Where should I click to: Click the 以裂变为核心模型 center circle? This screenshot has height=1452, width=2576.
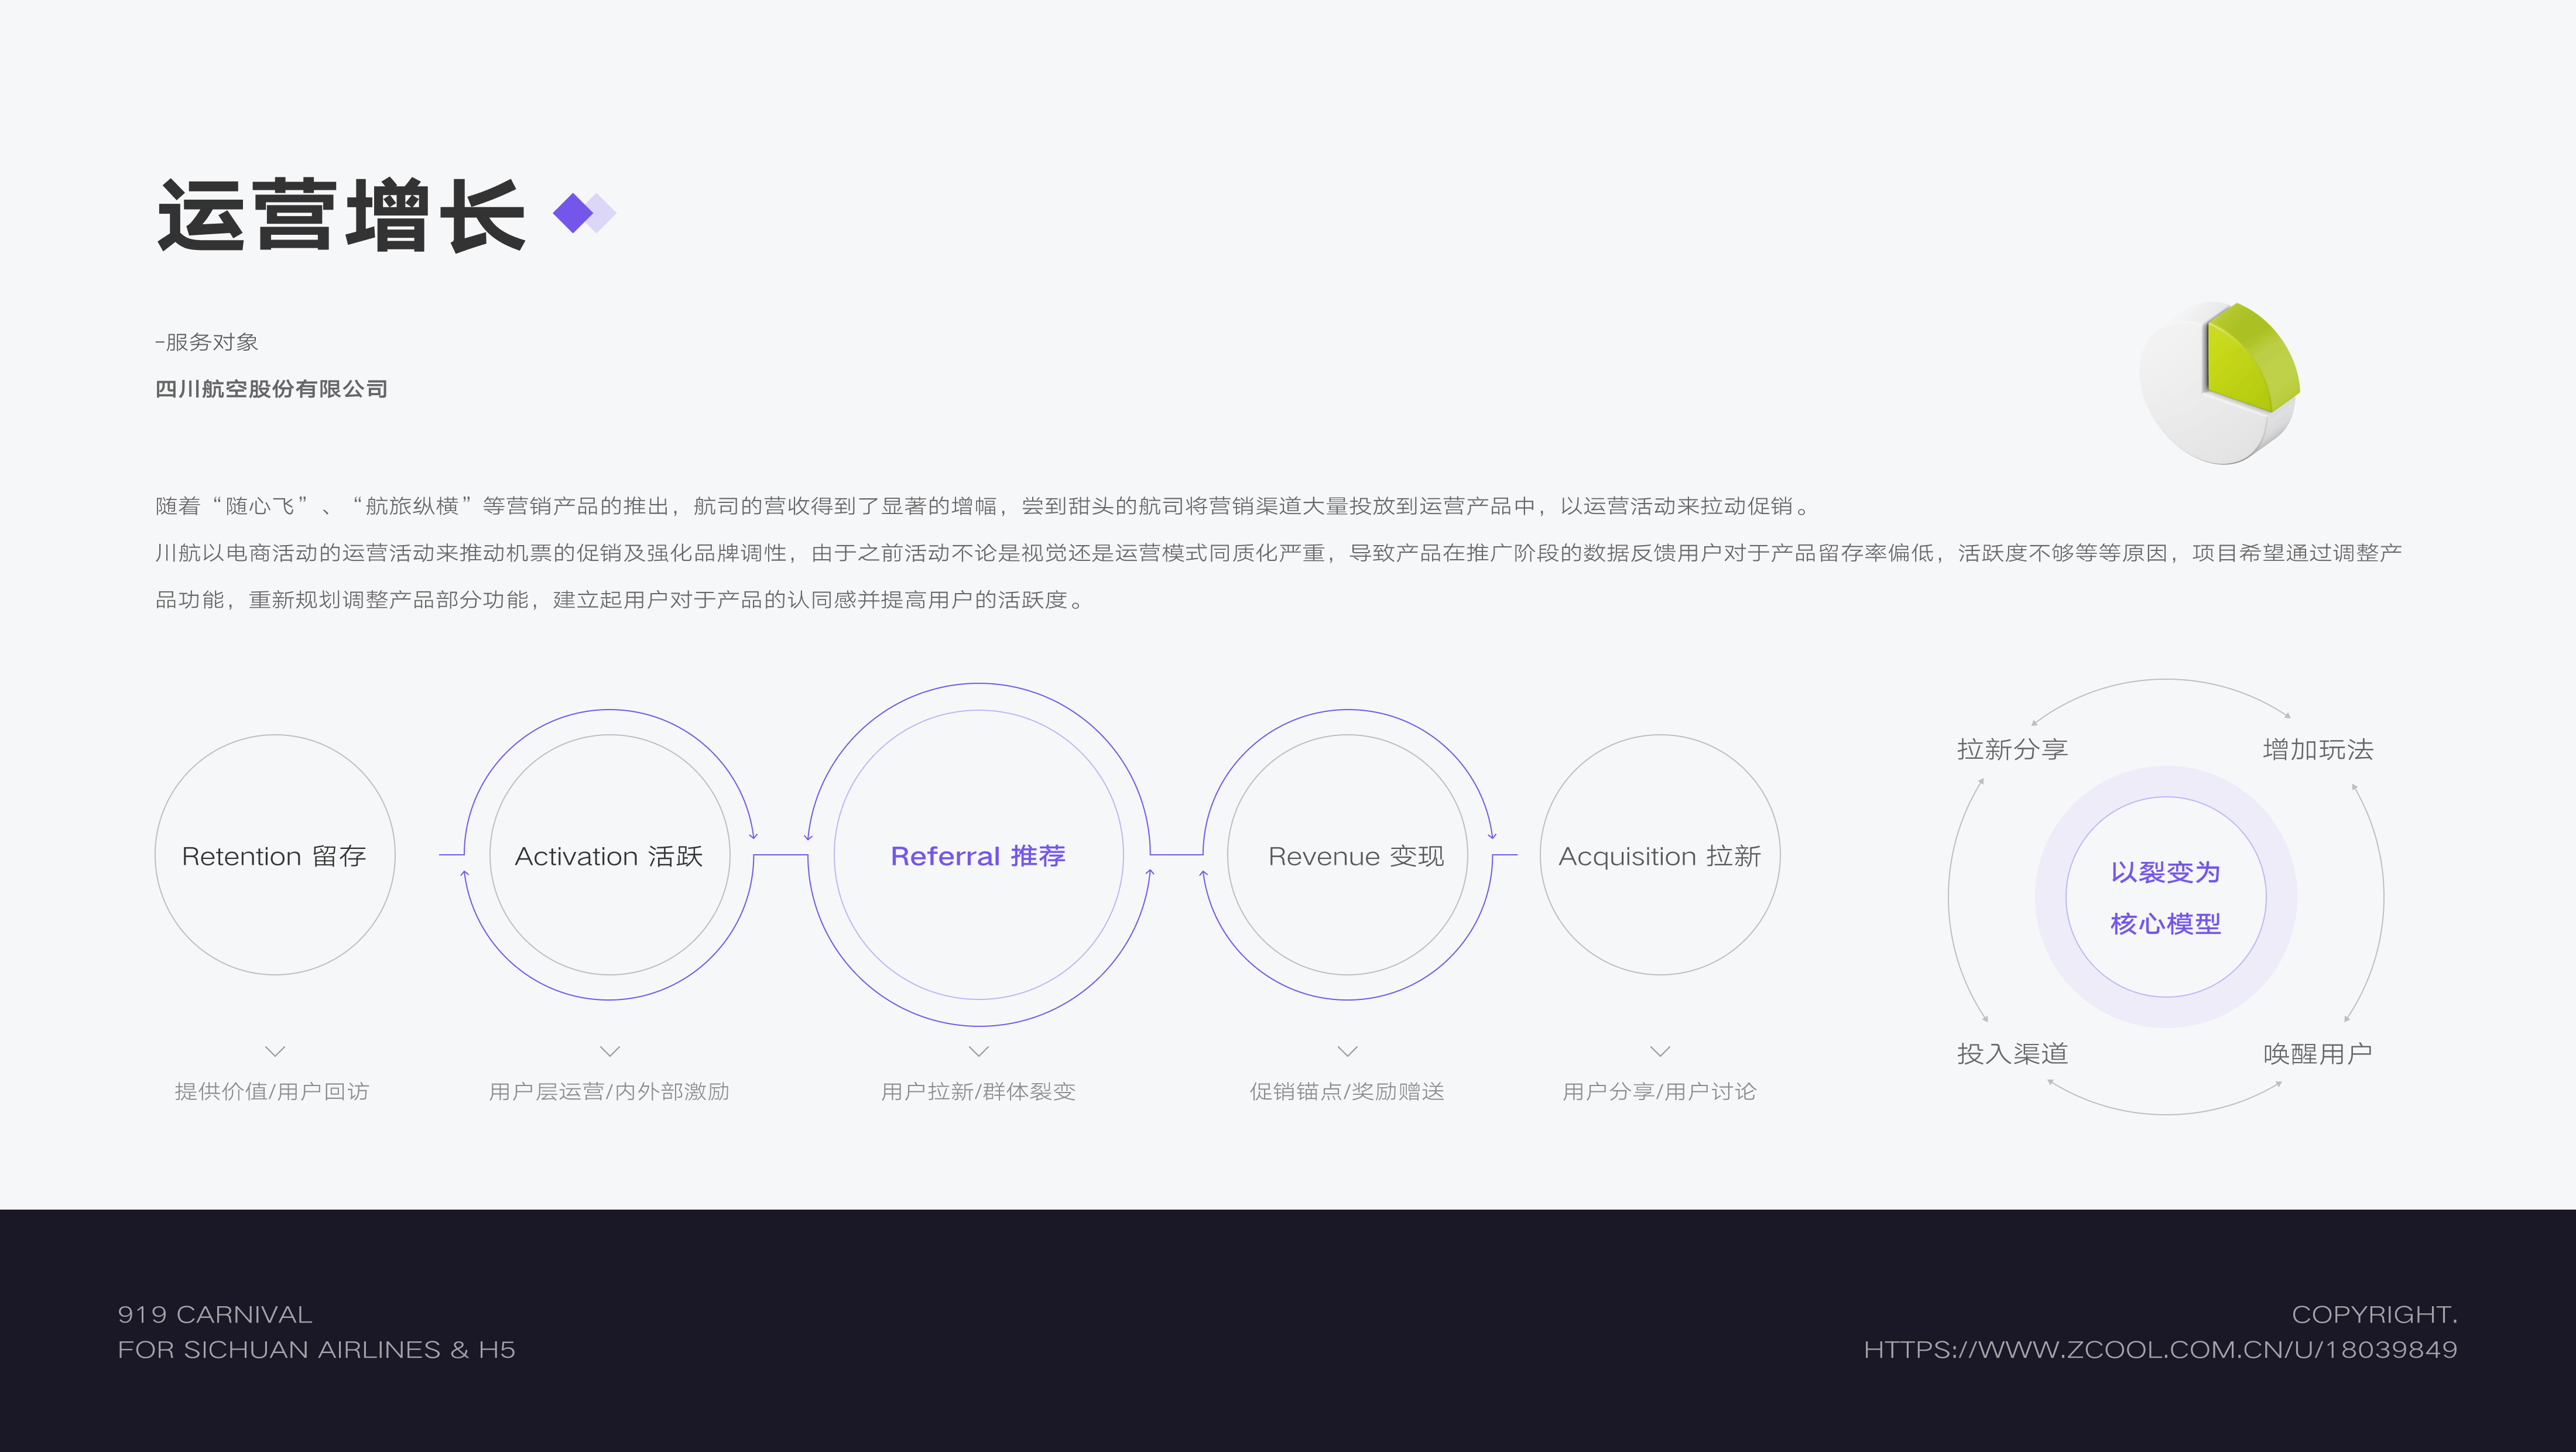2166,897
